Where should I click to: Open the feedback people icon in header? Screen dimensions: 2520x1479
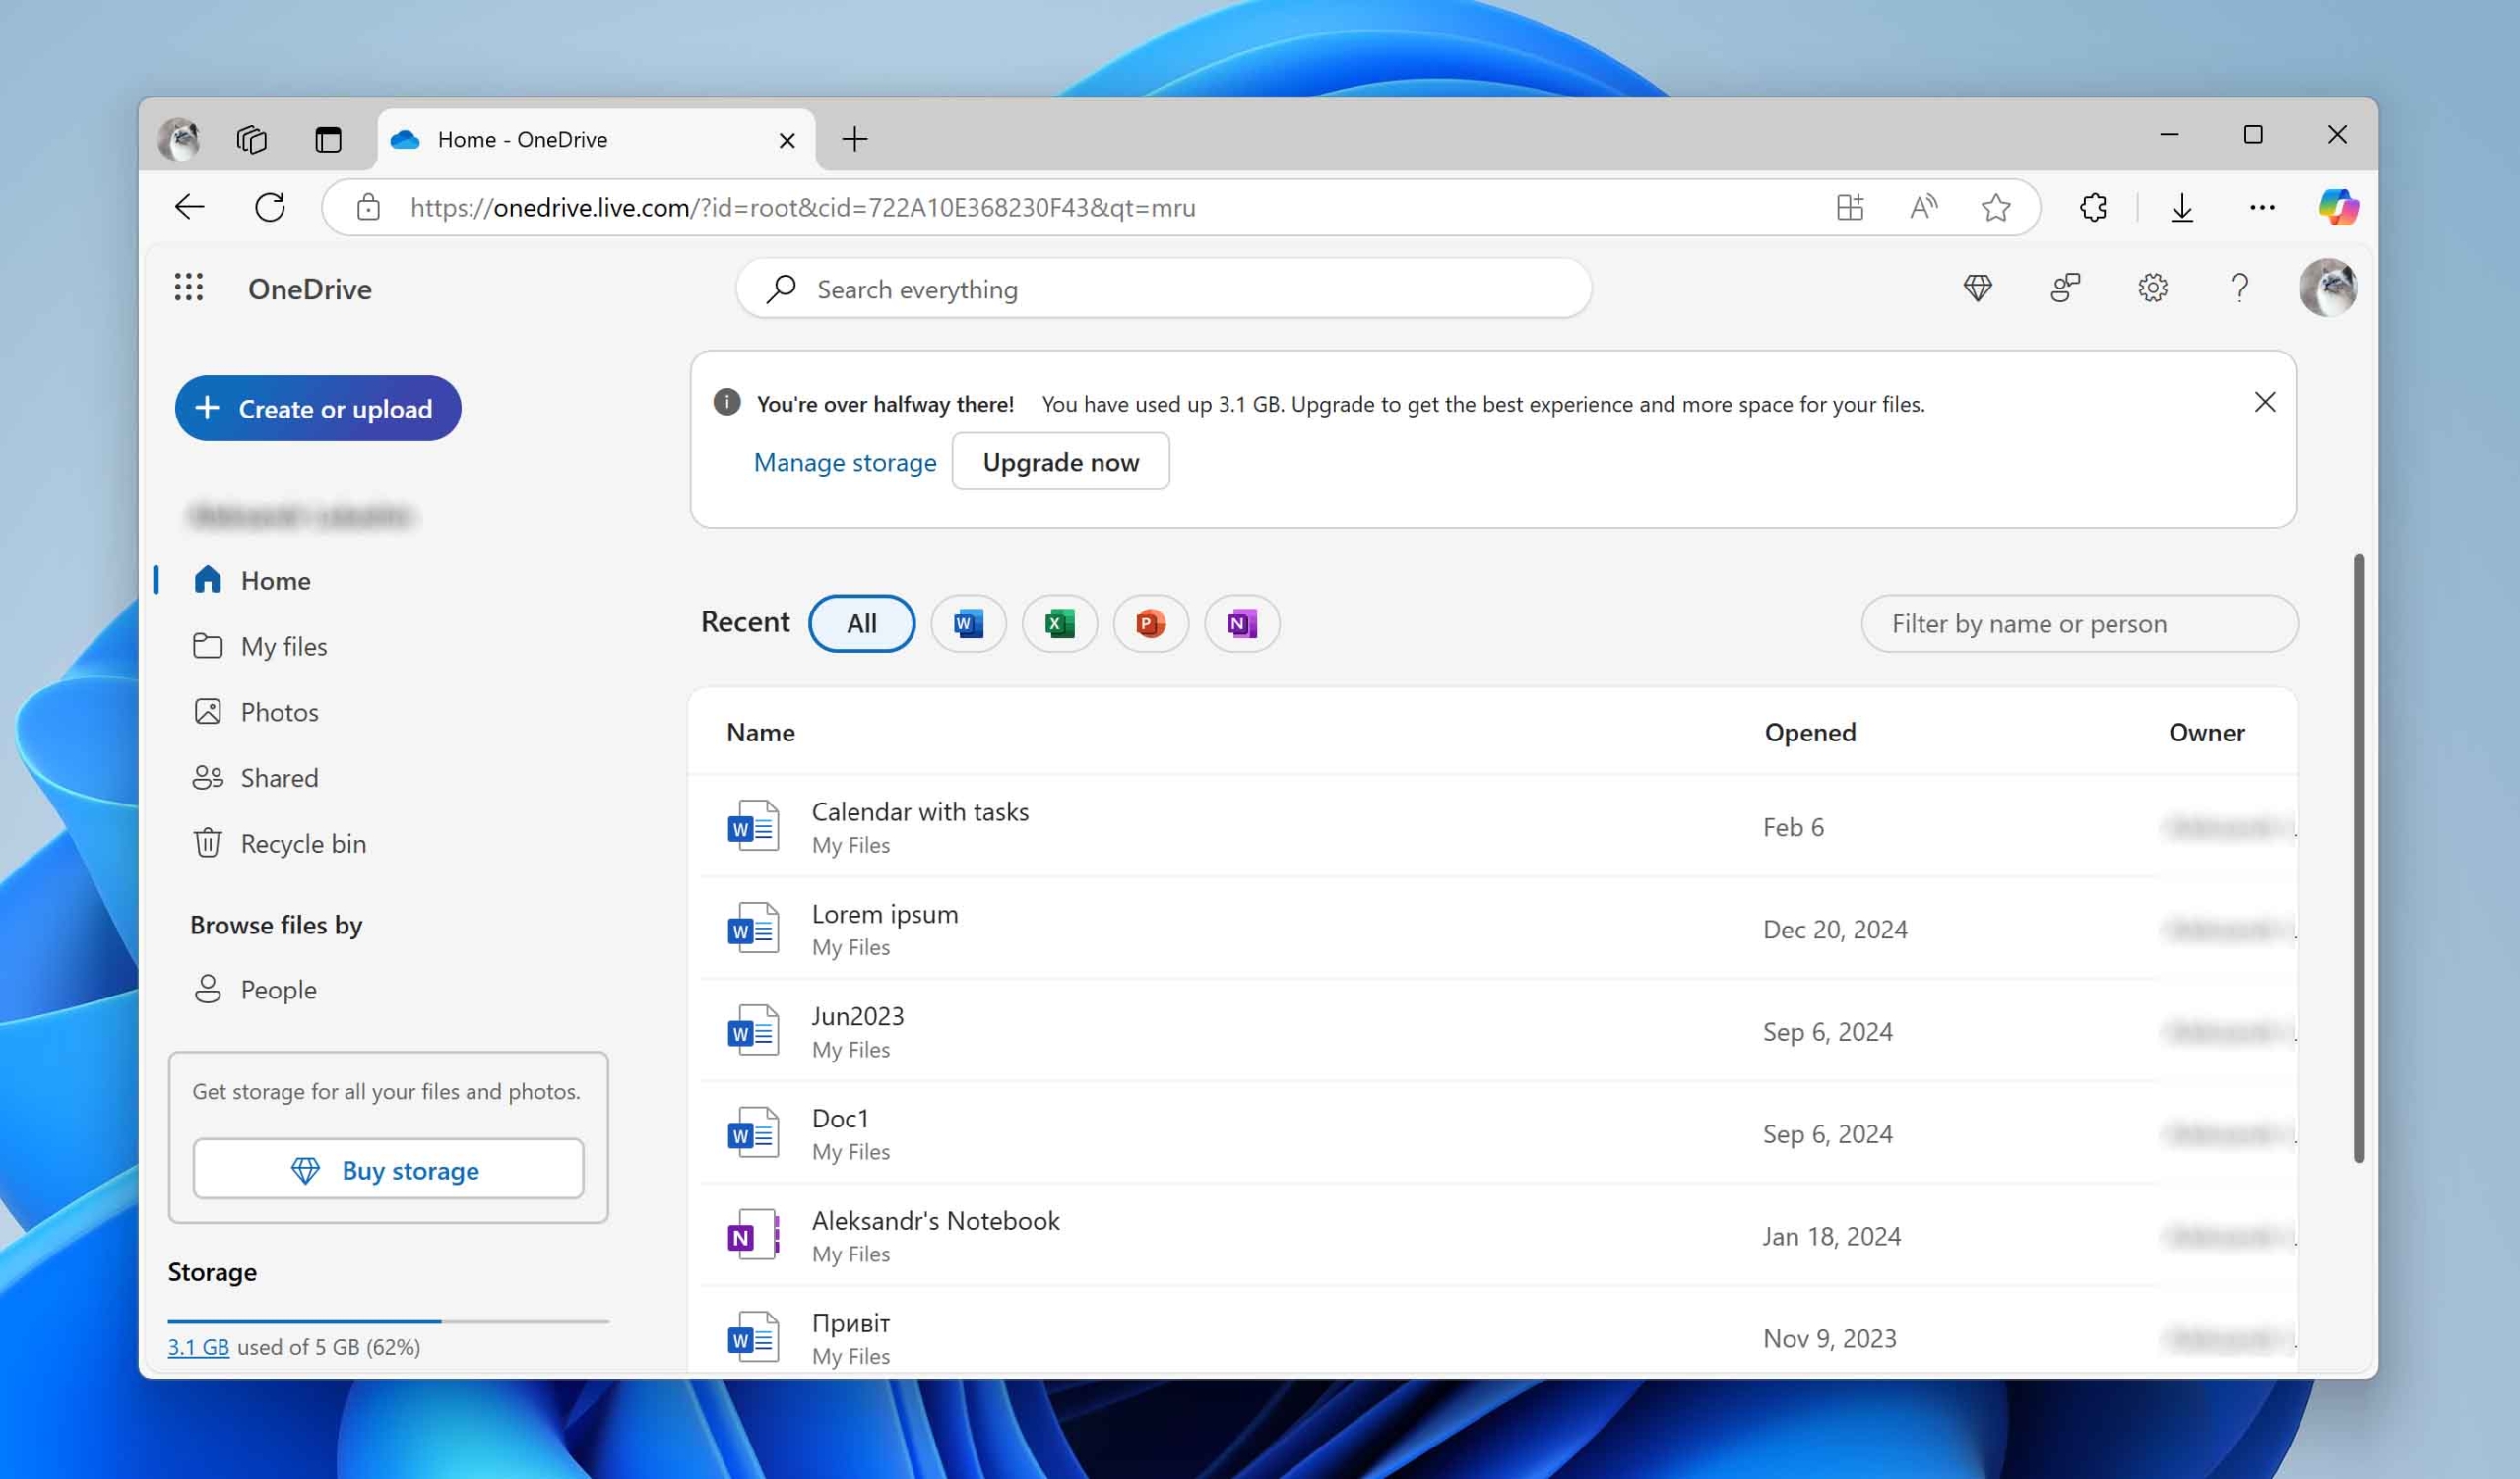pyautogui.click(x=2065, y=288)
